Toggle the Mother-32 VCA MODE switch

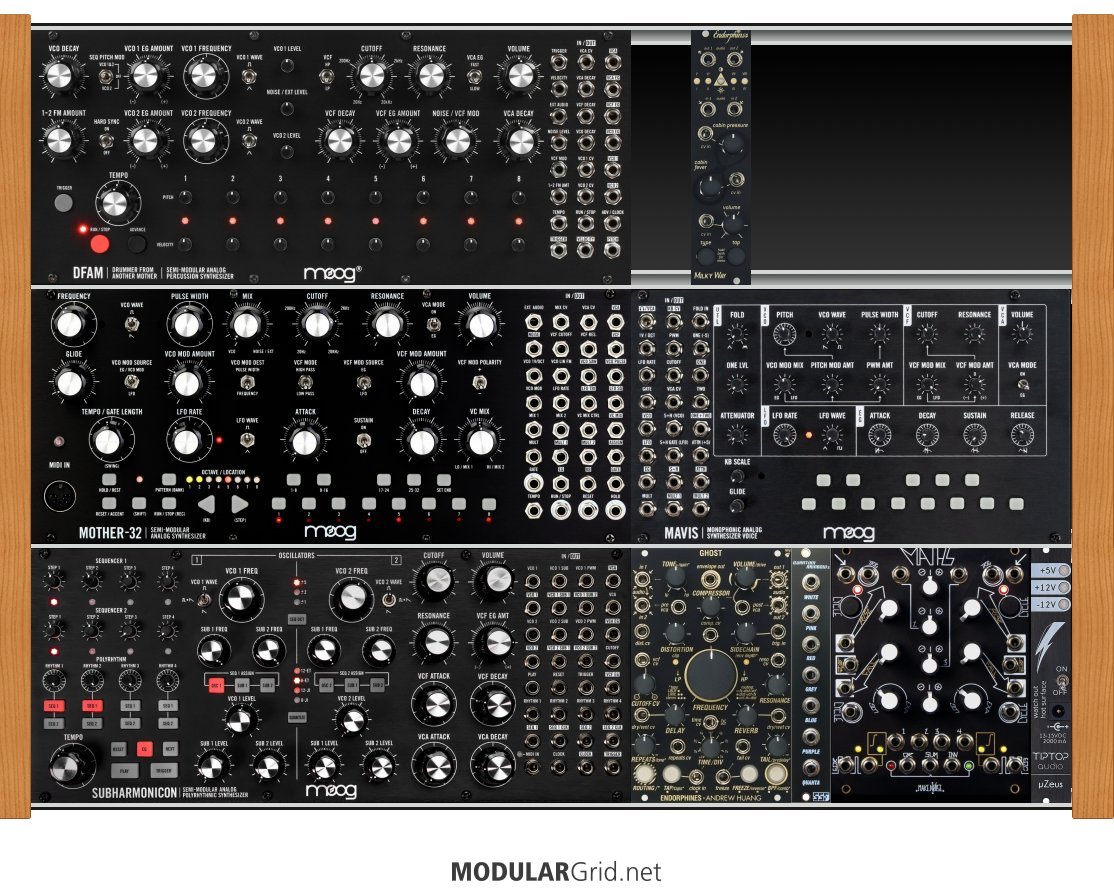(433, 324)
